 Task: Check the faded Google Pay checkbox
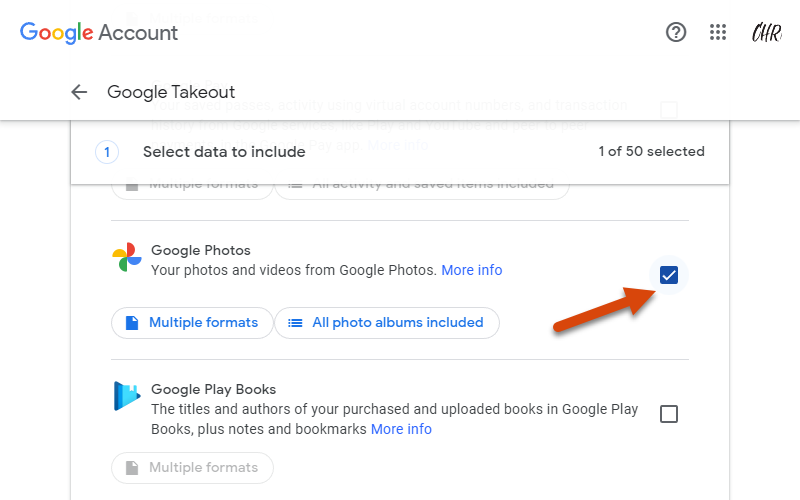click(668, 109)
